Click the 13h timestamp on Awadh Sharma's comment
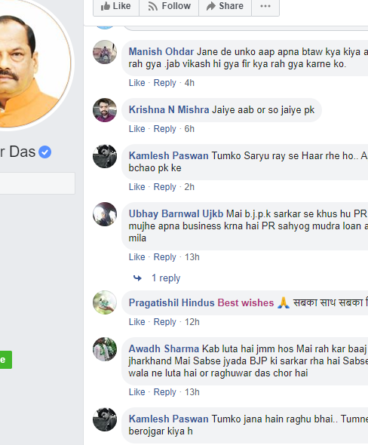The width and height of the screenshot is (368, 445). pyautogui.click(x=192, y=392)
